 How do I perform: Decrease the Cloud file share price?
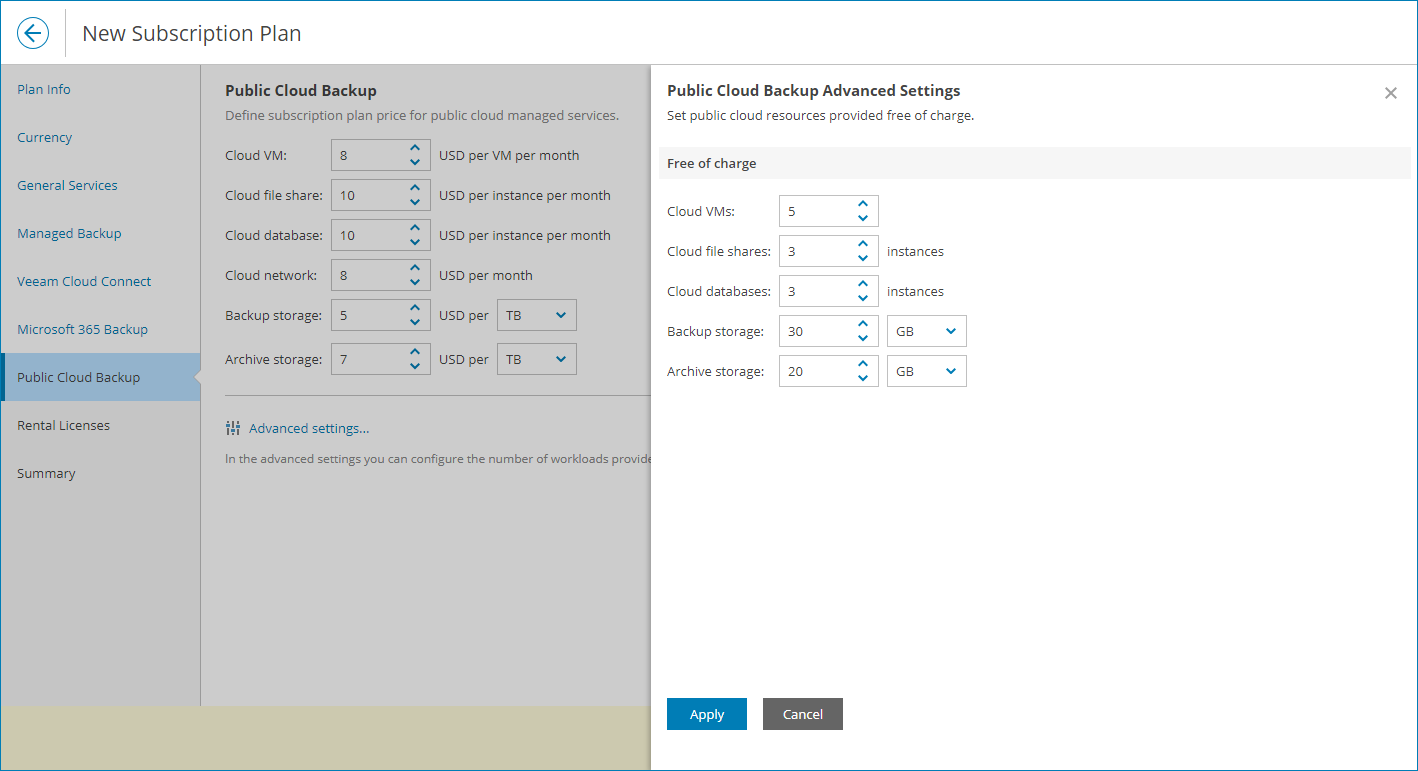click(x=415, y=201)
